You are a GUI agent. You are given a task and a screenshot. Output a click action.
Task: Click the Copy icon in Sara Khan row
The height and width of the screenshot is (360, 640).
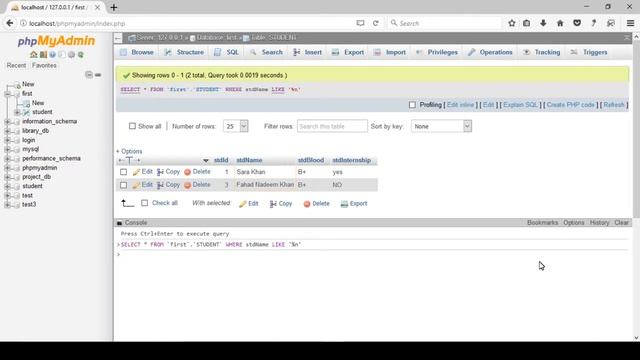point(160,172)
